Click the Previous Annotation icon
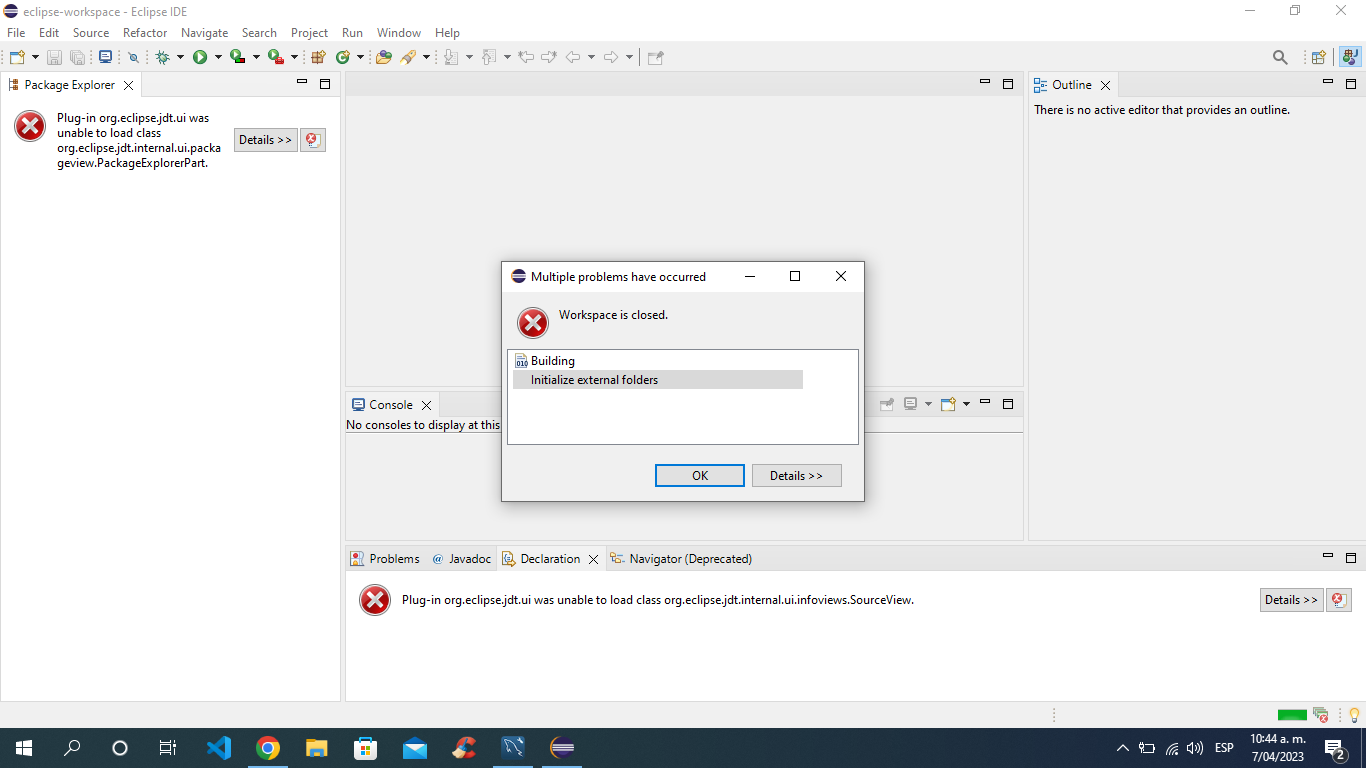 (x=489, y=57)
